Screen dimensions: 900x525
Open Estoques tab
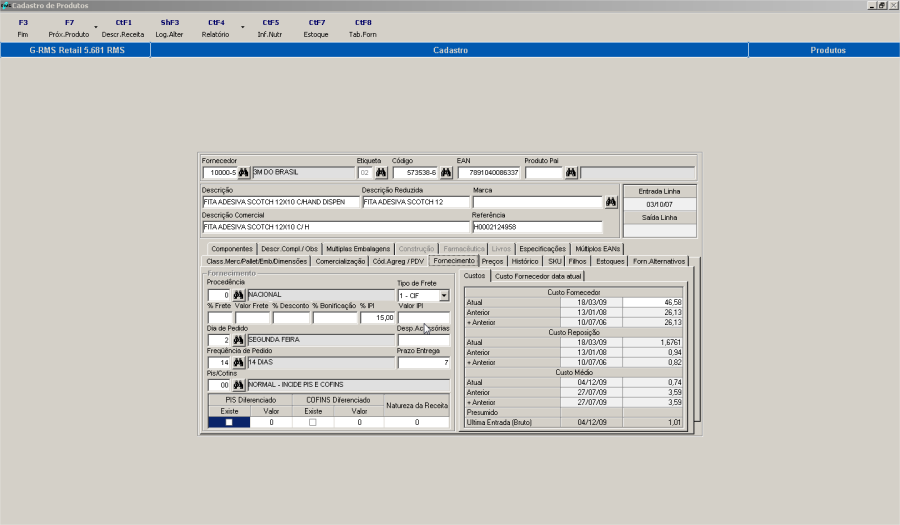(610, 261)
